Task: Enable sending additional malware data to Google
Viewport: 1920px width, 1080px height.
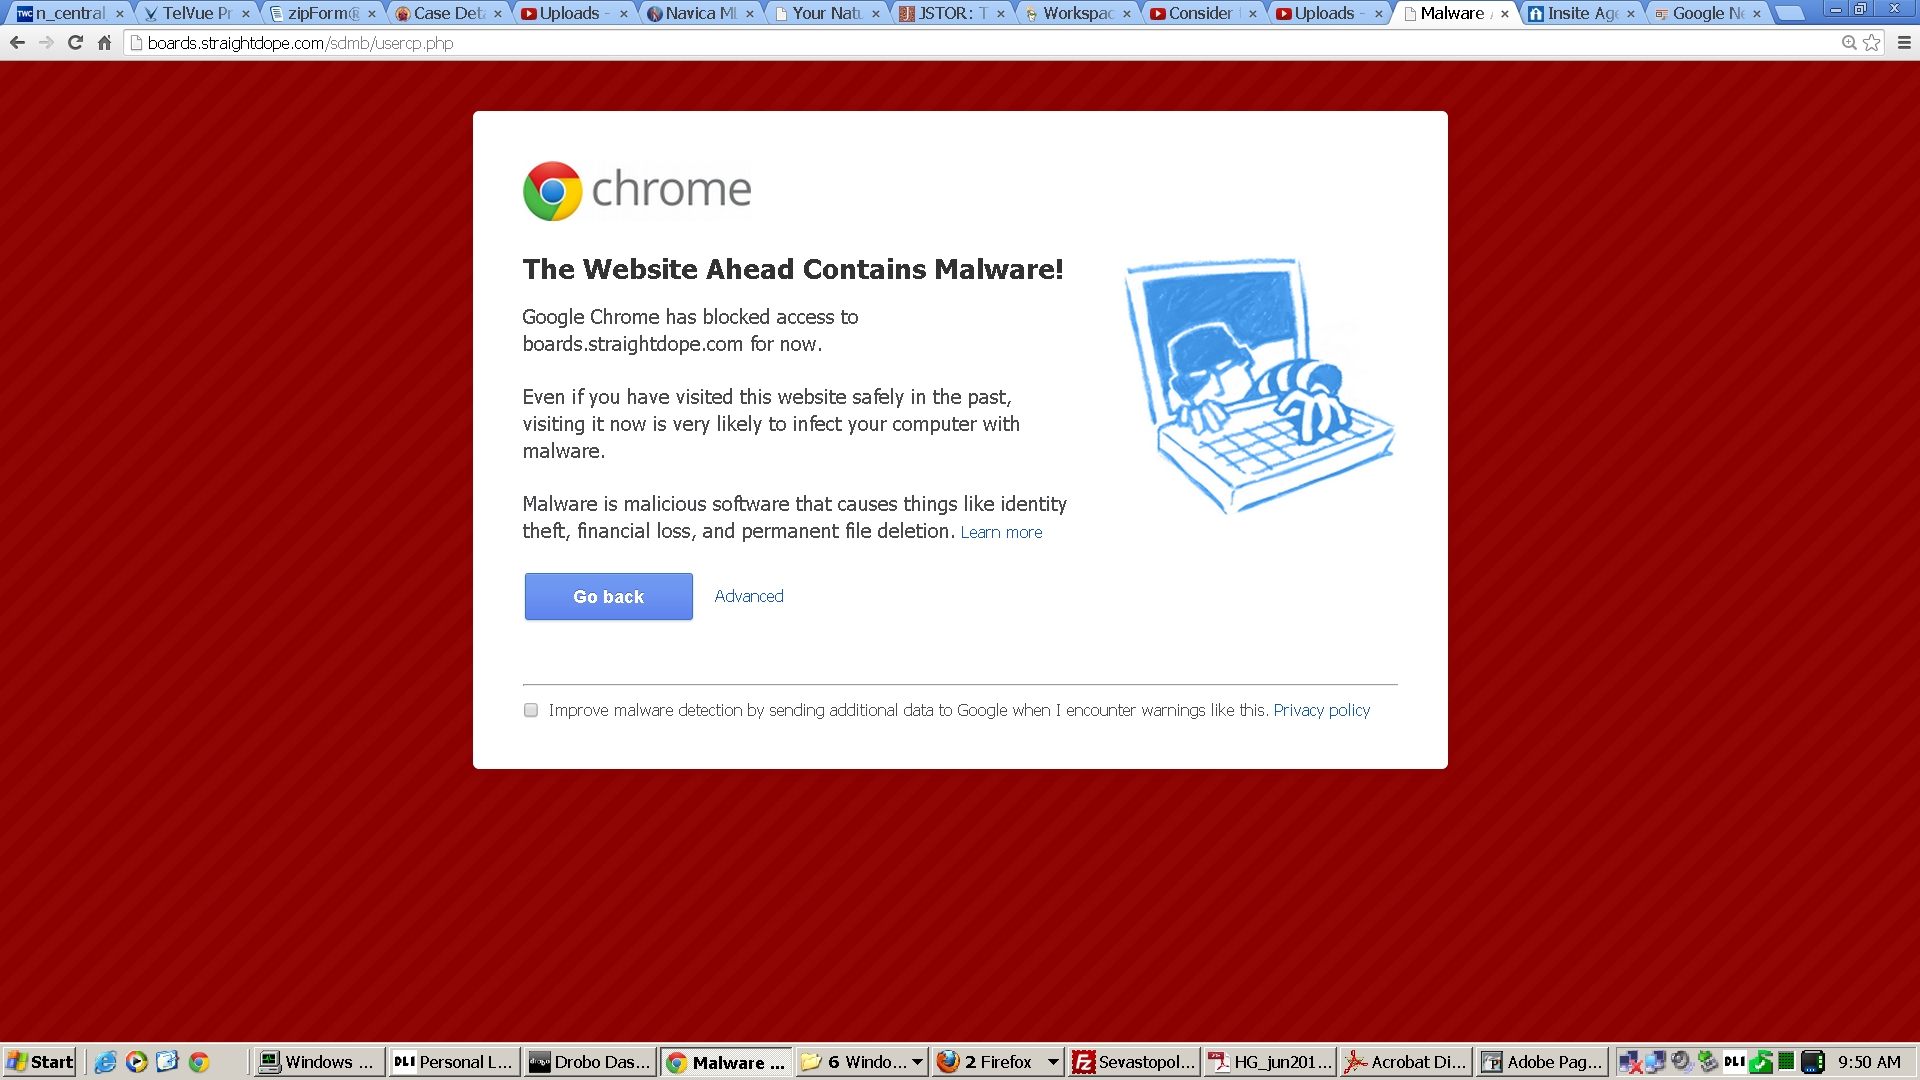Action: tap(531, 710)
